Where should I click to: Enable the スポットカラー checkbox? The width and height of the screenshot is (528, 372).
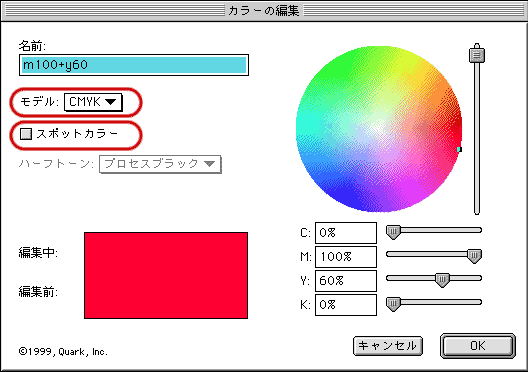(26, 134)
